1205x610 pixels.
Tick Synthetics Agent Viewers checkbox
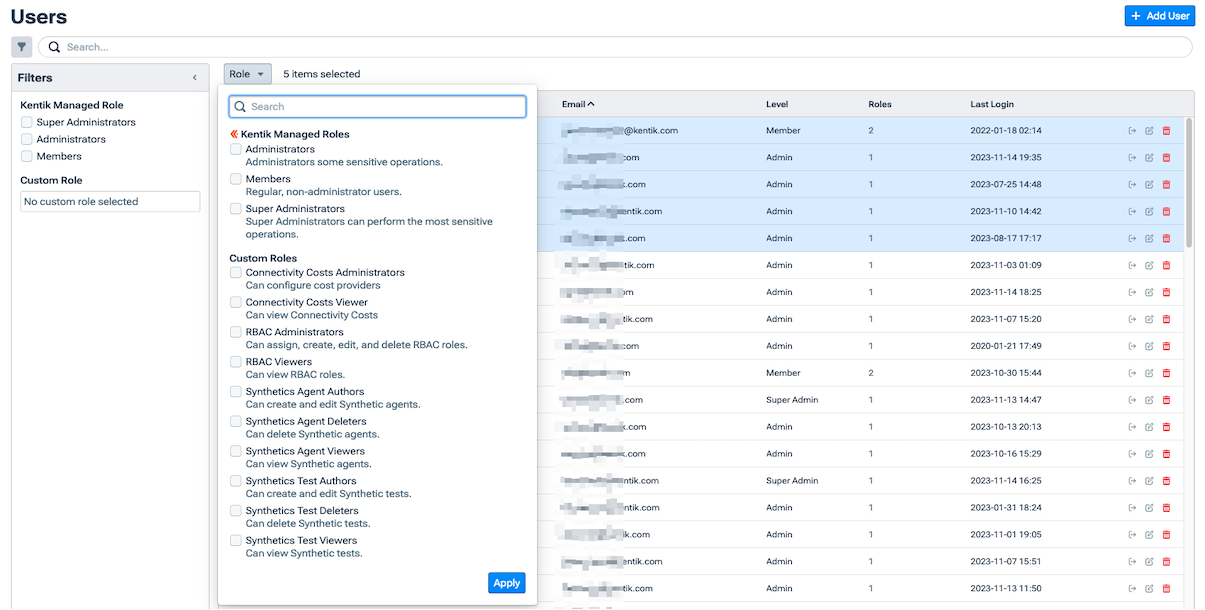[x=236, y=451]
